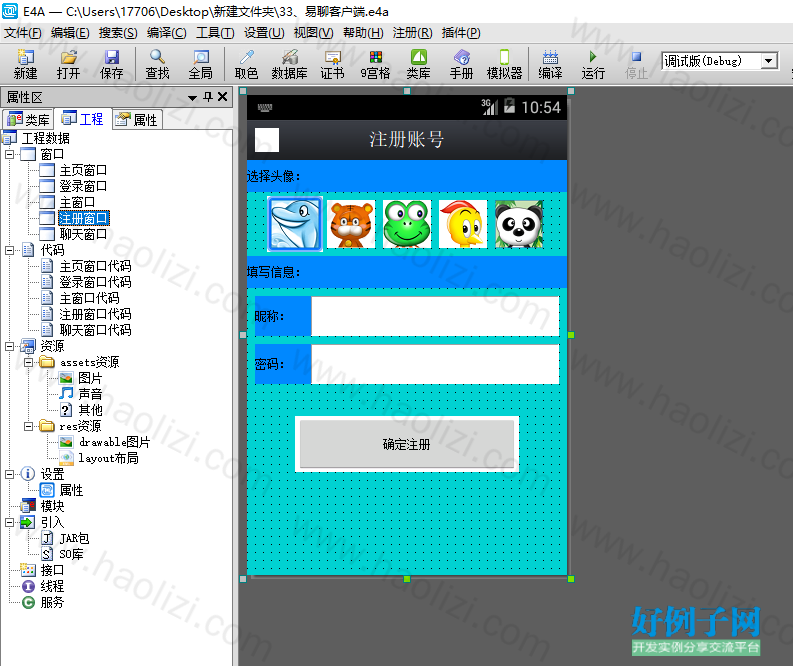Switch to the 类库 tab
This screenshot has width=793, height=666.
tap(27, 120)
